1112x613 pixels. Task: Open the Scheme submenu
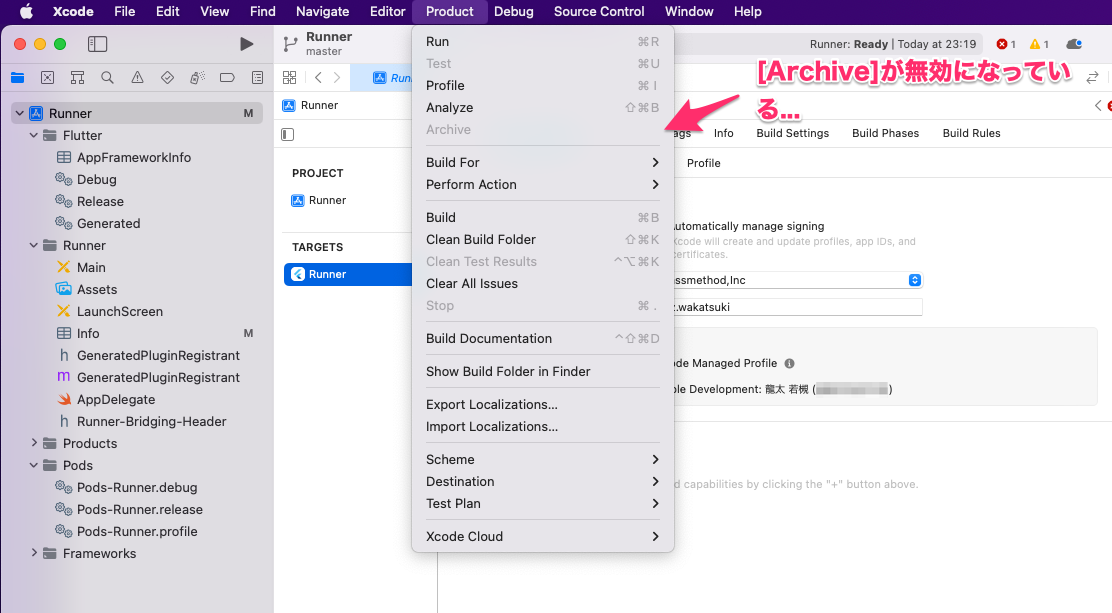[543, 460]
